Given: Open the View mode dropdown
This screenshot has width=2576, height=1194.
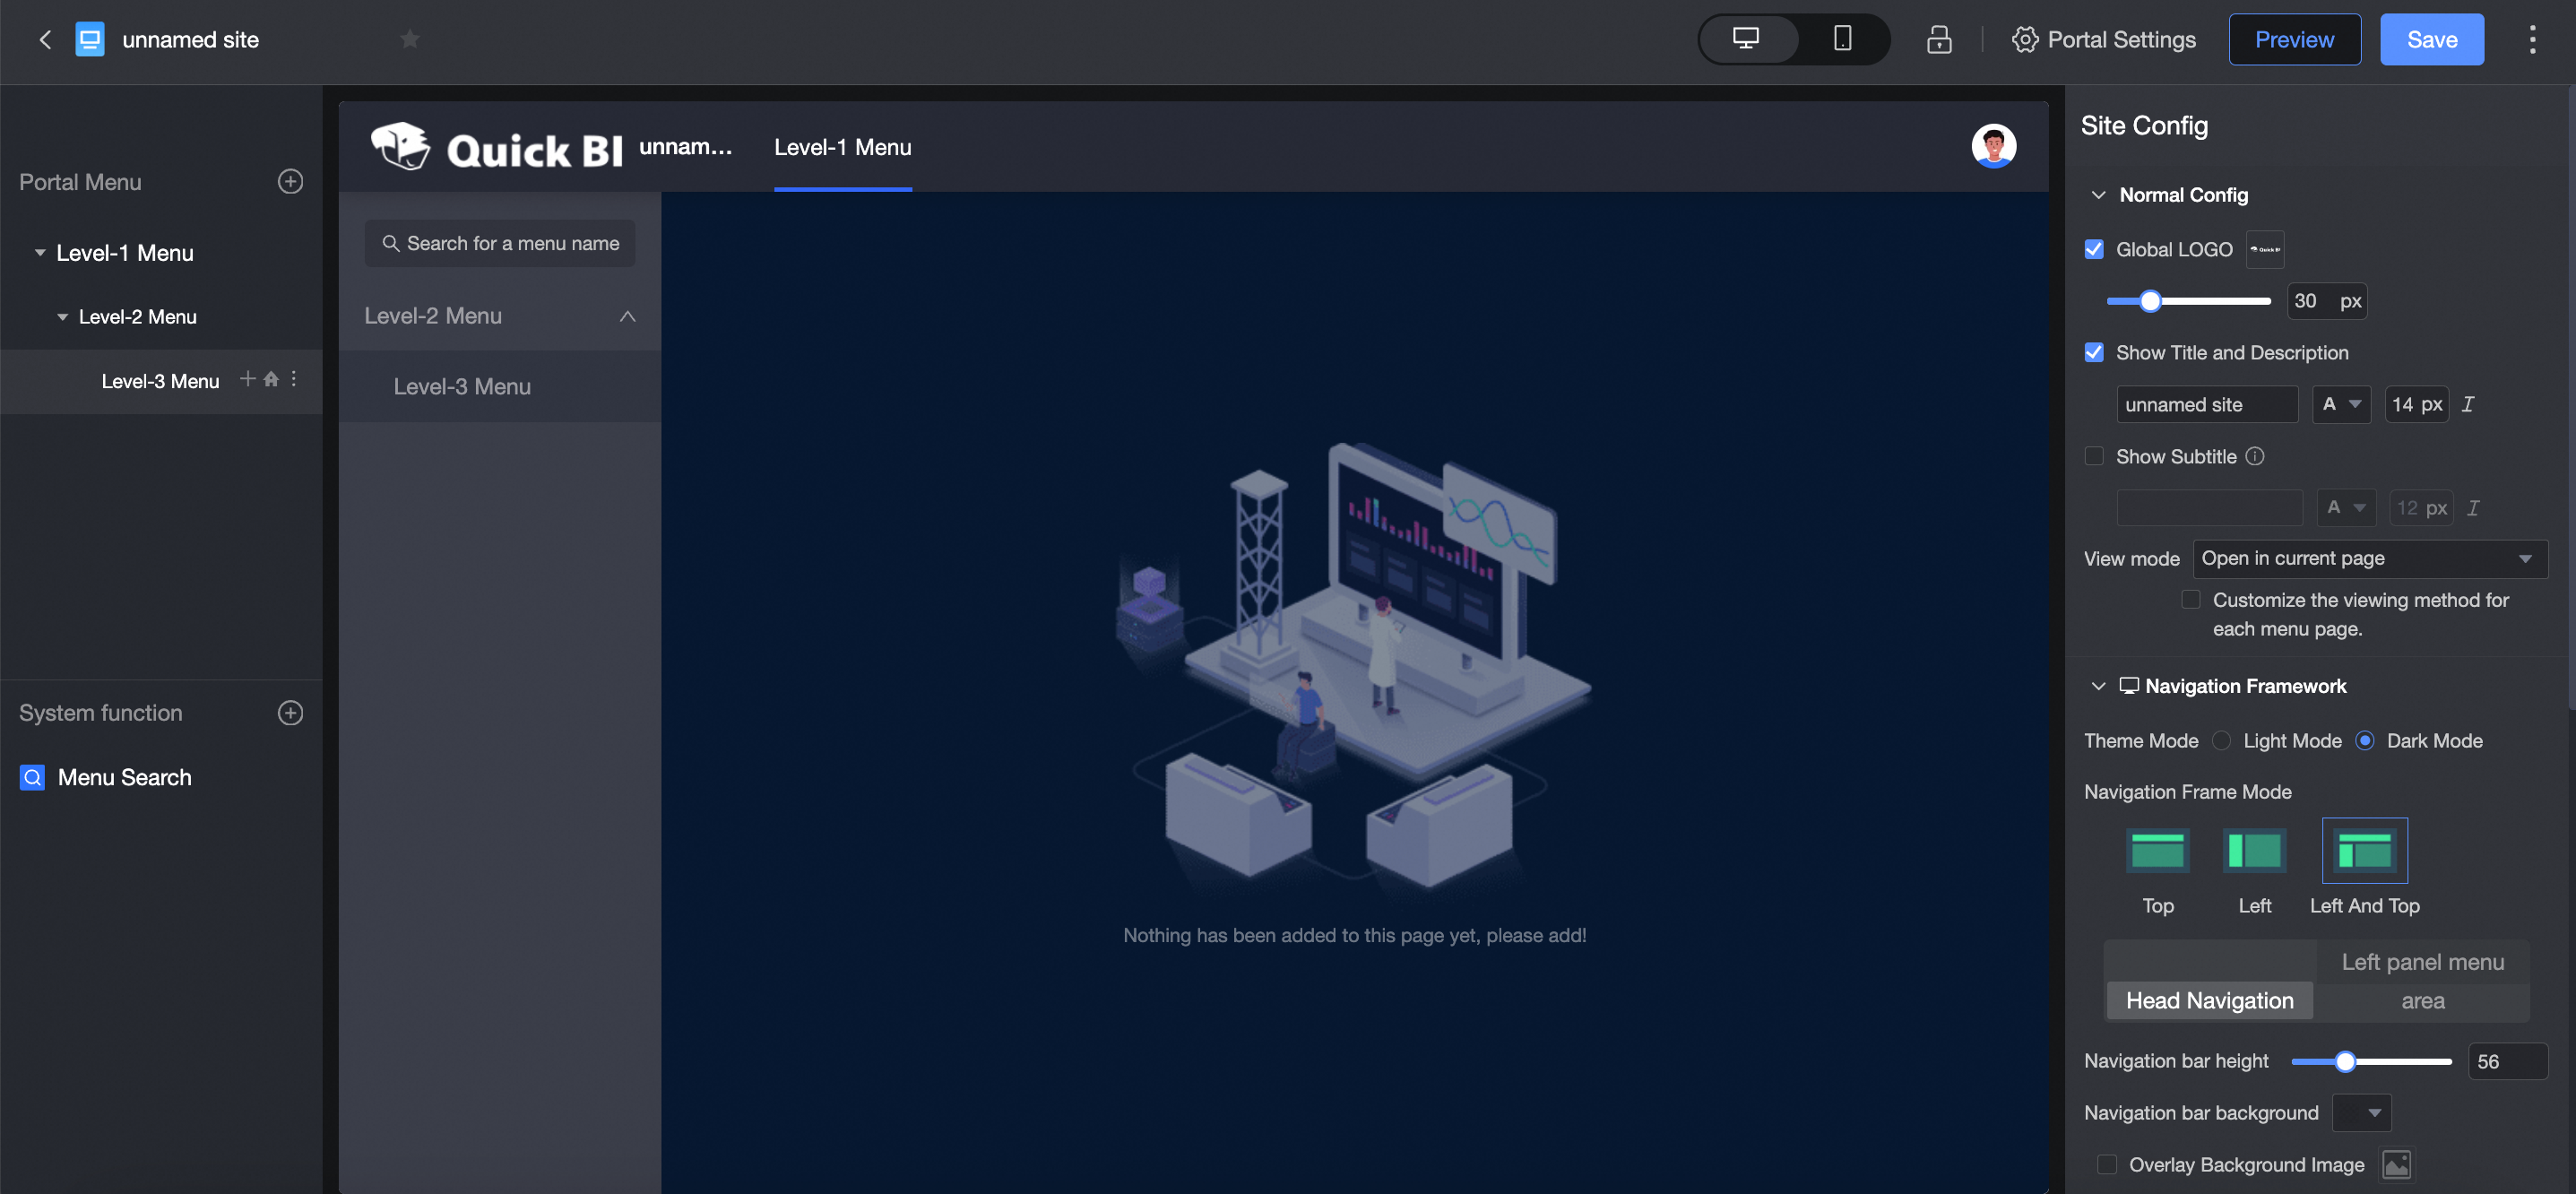Looking at the screenshot, I should point(2369,559).
